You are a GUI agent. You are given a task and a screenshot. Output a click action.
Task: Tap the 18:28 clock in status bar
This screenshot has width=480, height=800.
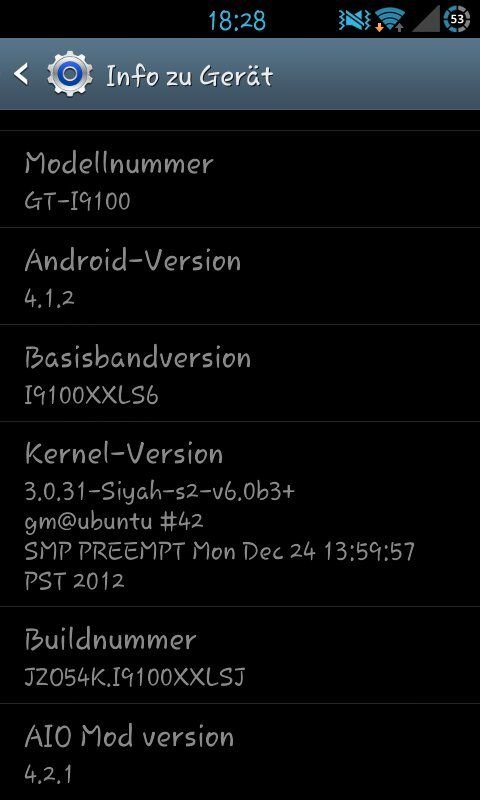coord(237,21)
